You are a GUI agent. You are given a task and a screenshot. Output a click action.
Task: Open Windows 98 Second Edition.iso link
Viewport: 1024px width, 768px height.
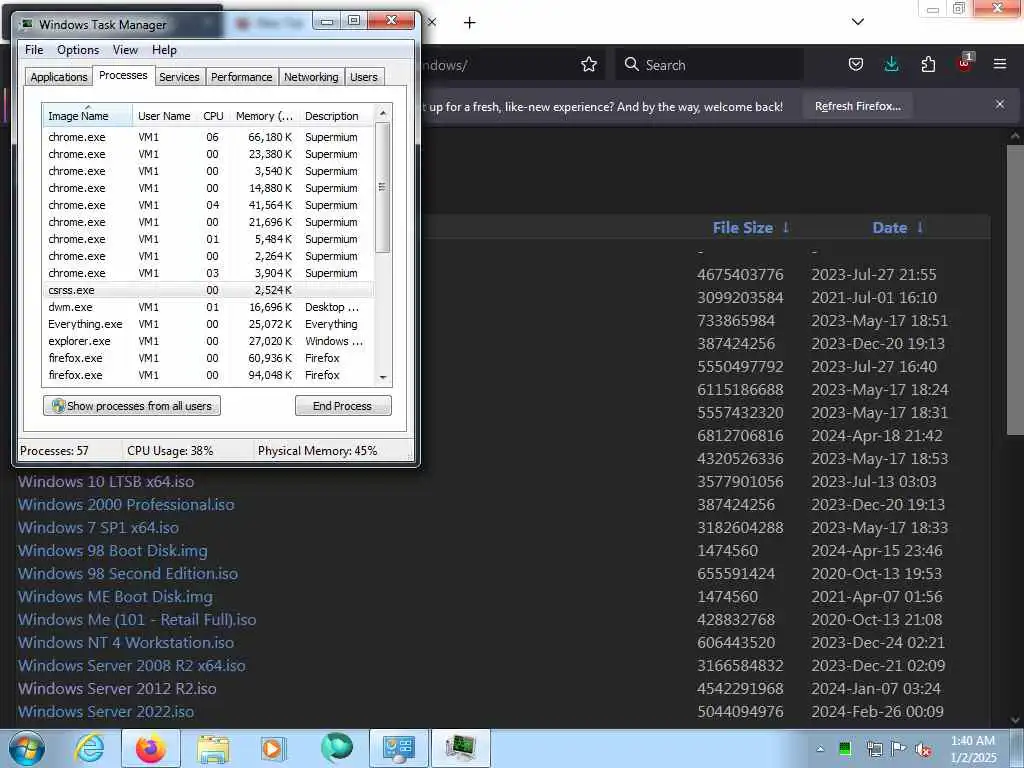127,573
